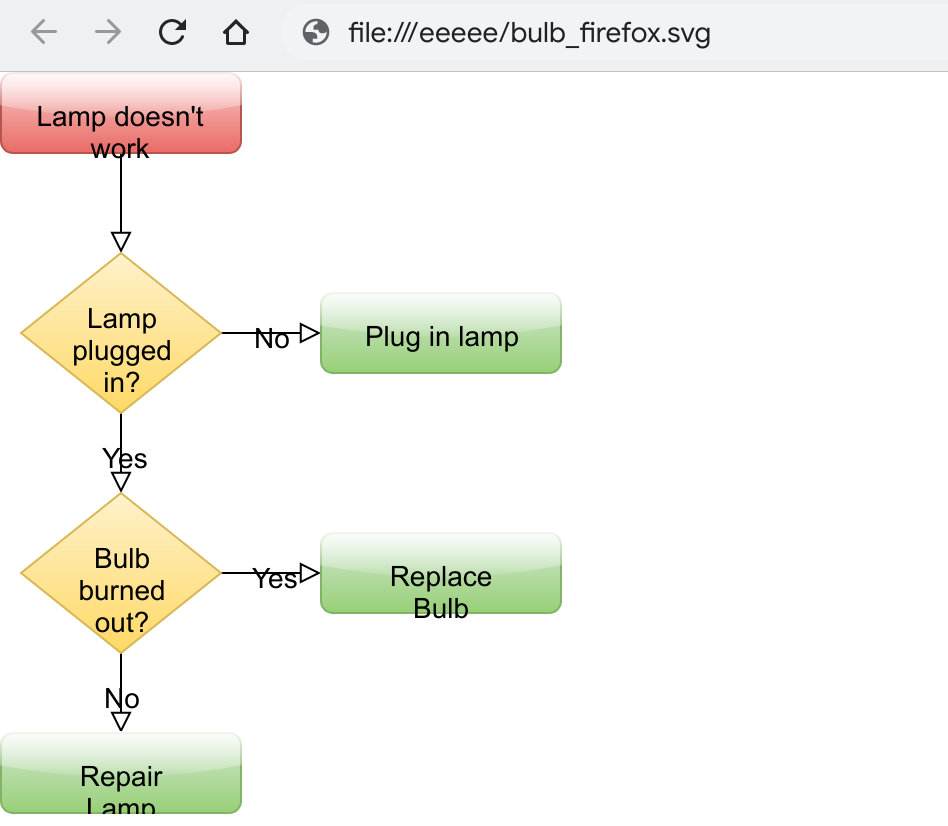Reload the bulb_firefox.svg page
Viewport: 948px width, 826px height.
tap(172, 32)
